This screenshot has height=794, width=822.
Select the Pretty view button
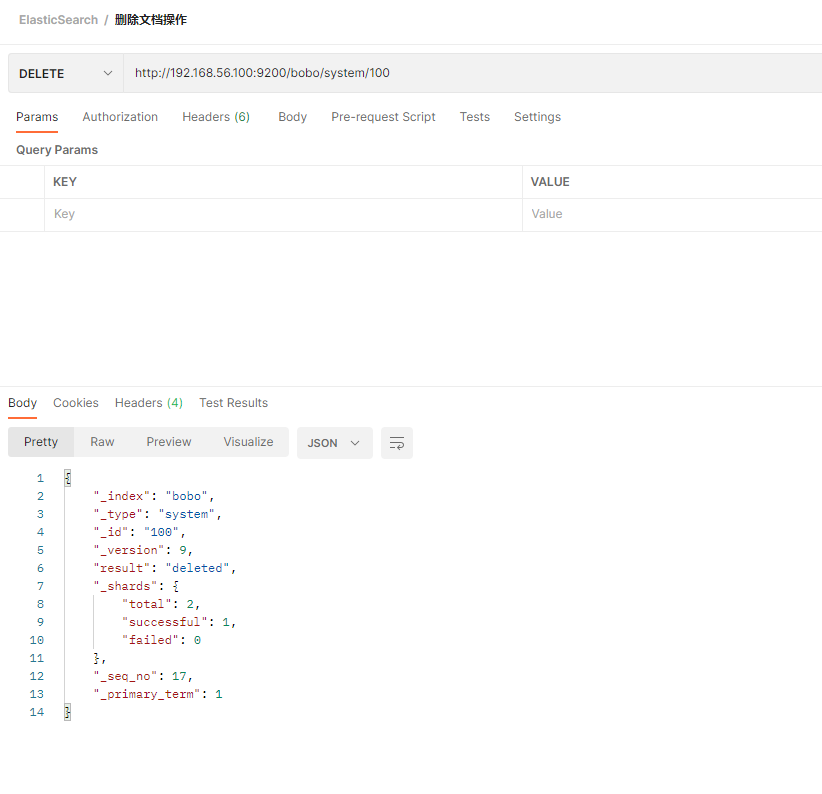point(41,442)
